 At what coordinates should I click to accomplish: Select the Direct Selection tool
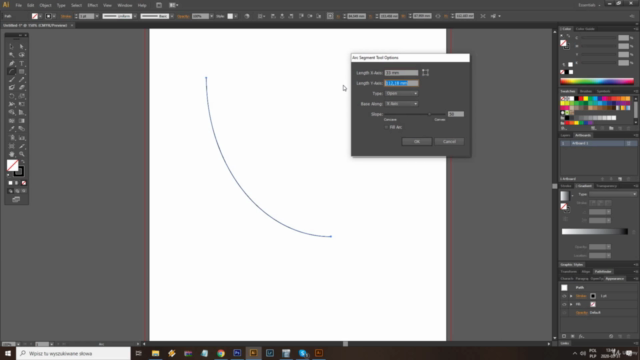point(22,47)
